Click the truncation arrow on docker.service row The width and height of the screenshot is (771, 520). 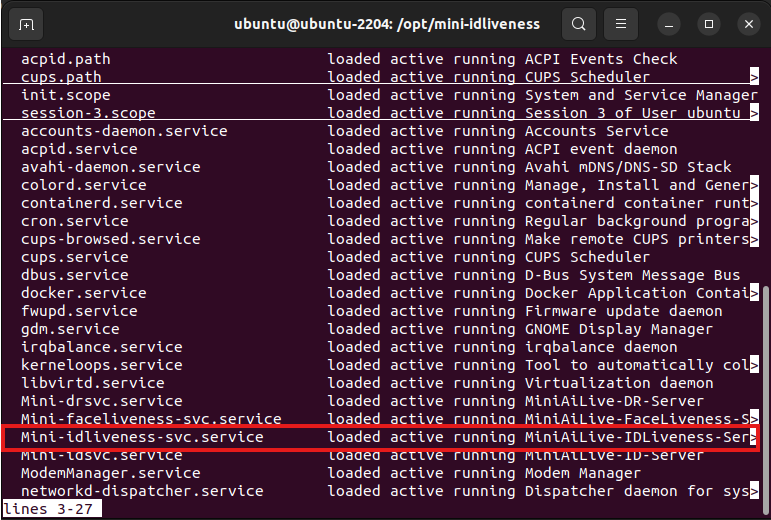point(754,293)
